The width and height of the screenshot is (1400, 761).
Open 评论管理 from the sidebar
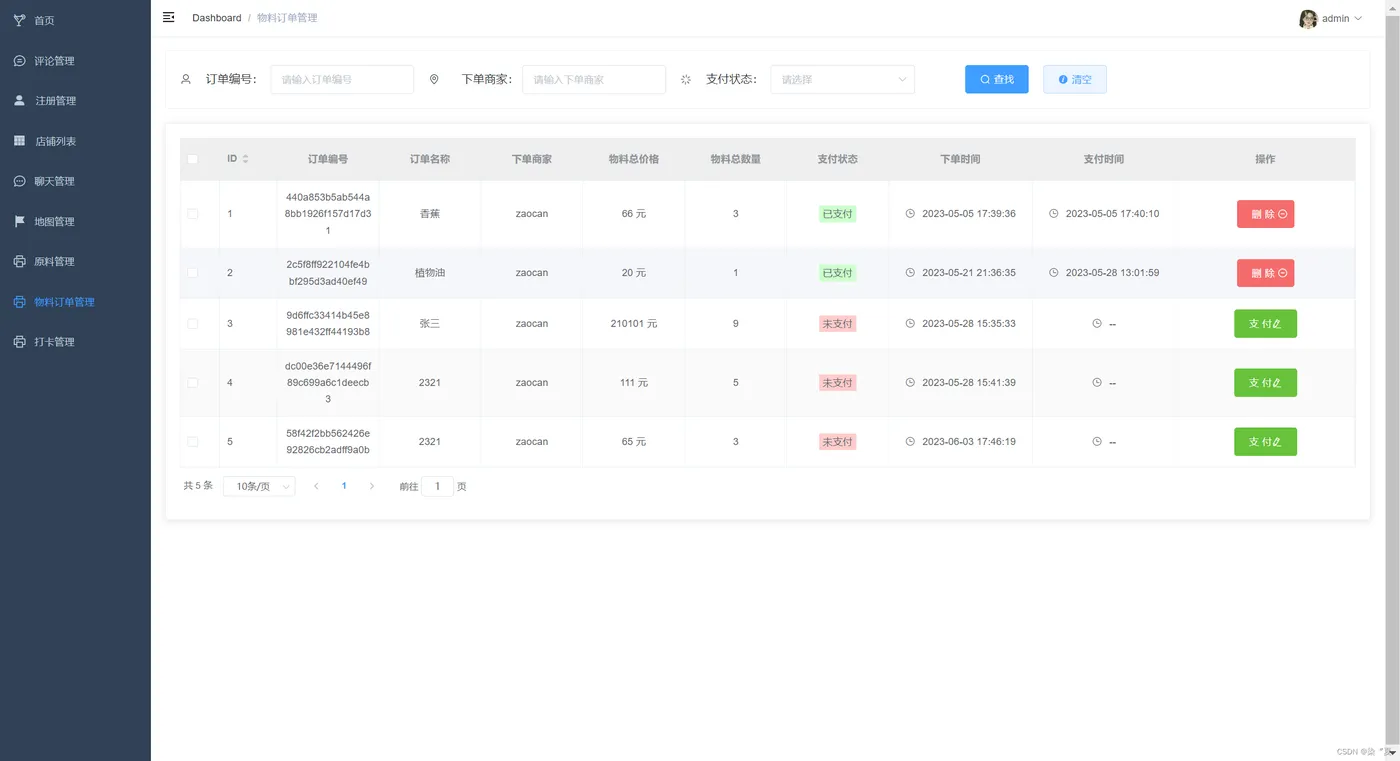pos(75,61)
